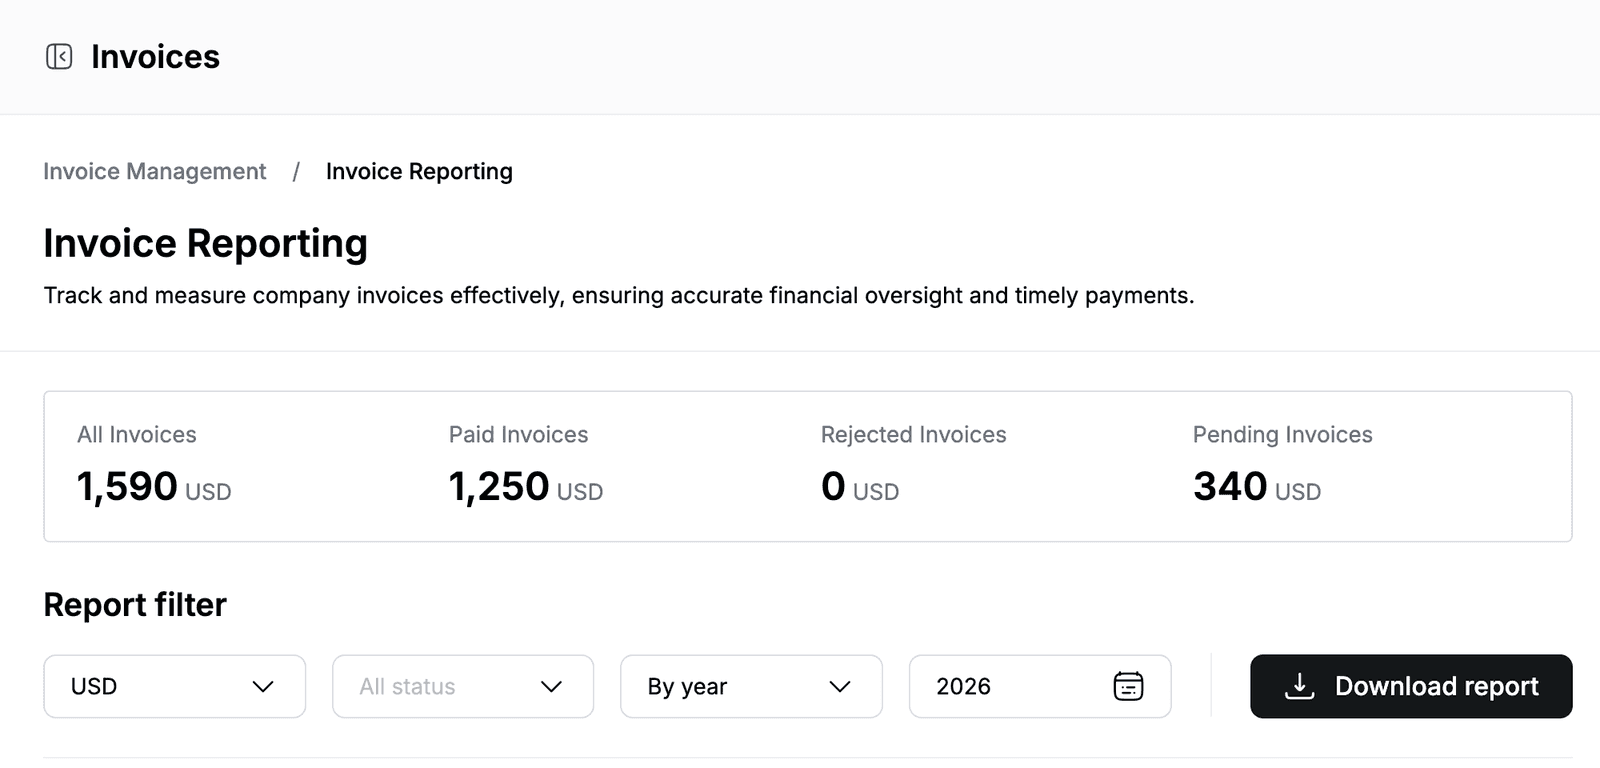Image resolution: width=1600 pixels, height=768 pixels.
Task: Click the Invoice Reporting breadcrumb item
Action: click(x=419, y=172)
